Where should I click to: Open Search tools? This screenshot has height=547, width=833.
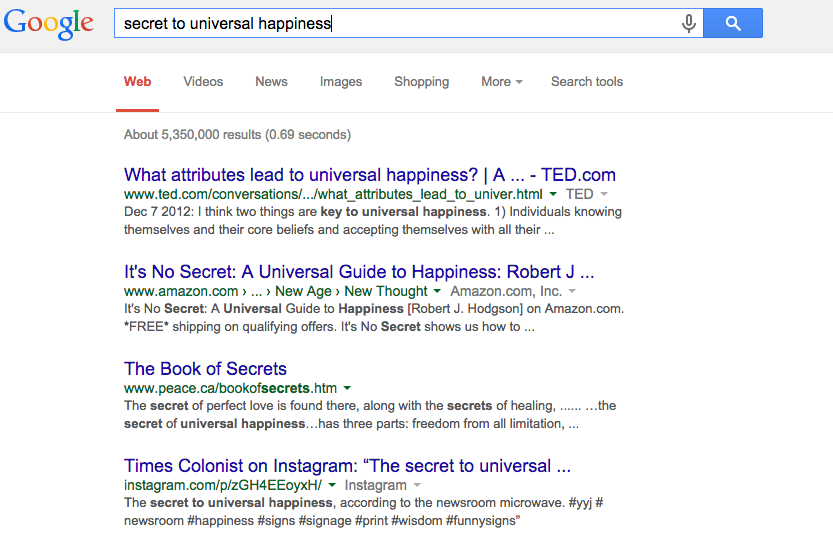[586, 82]
